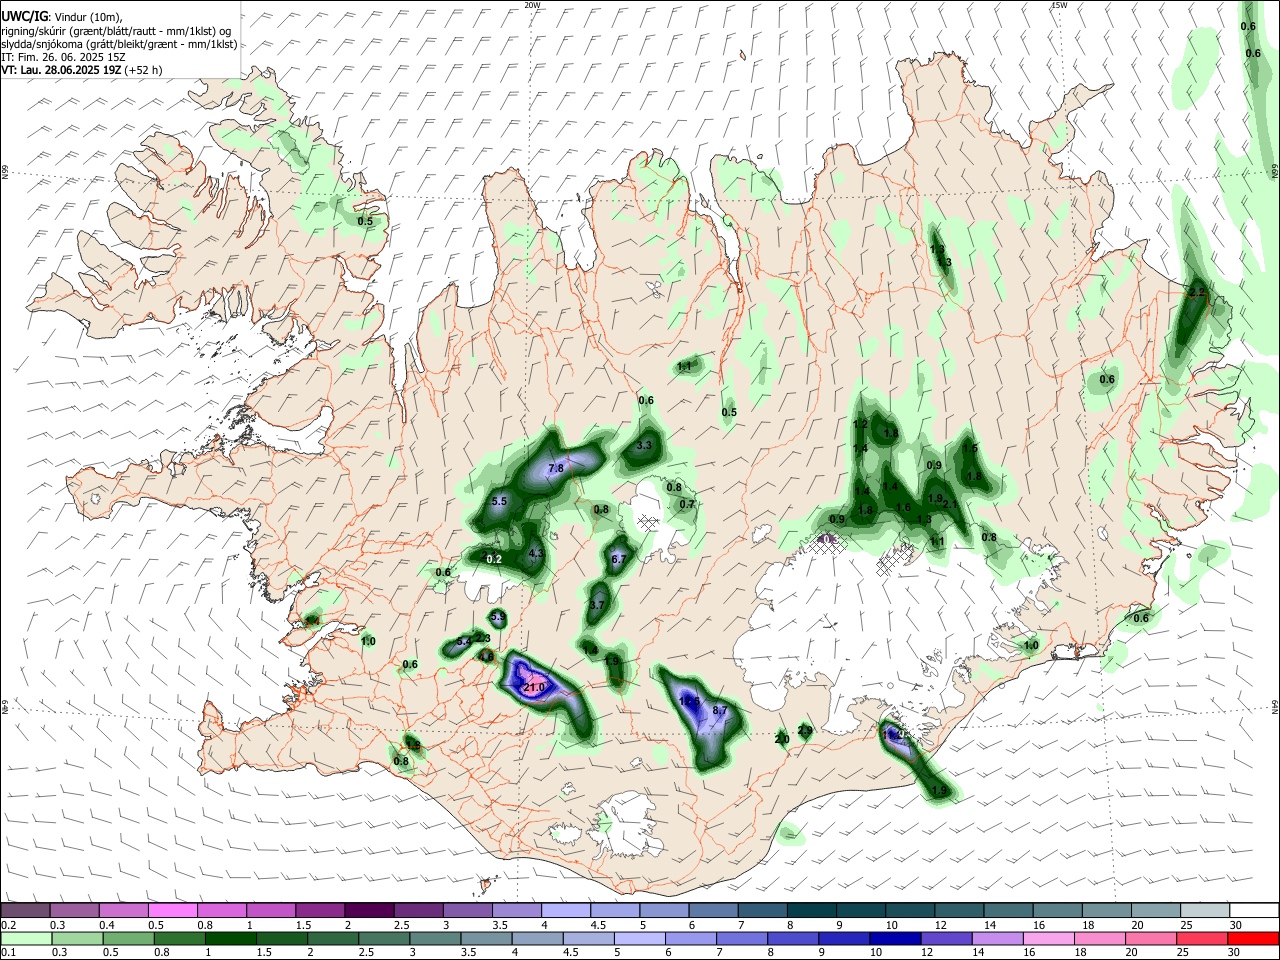Click the 4.3 rainfall label
This screenshot has width=1280, height=960.
pyautogui.click(x=536, y=553)
